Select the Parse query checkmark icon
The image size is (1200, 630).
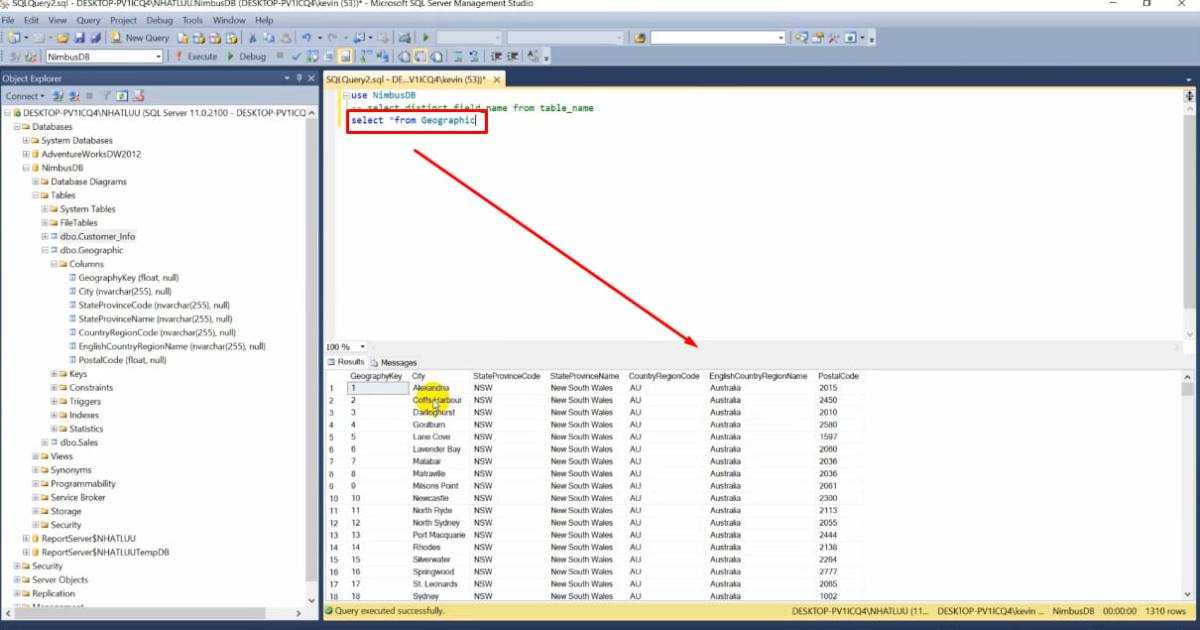click(296, 57)
